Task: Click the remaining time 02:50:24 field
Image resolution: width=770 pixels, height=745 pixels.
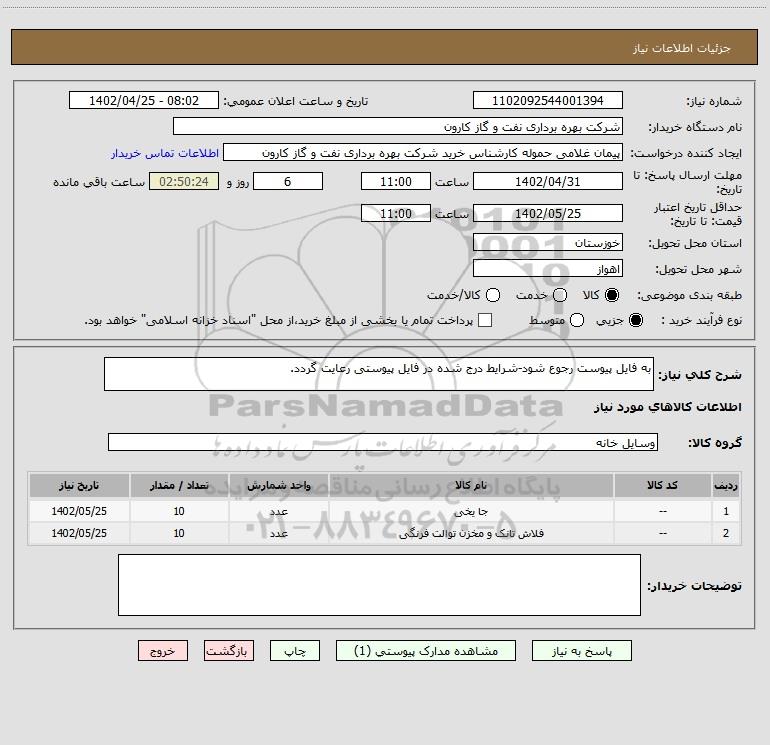Action: click(184, 181)
